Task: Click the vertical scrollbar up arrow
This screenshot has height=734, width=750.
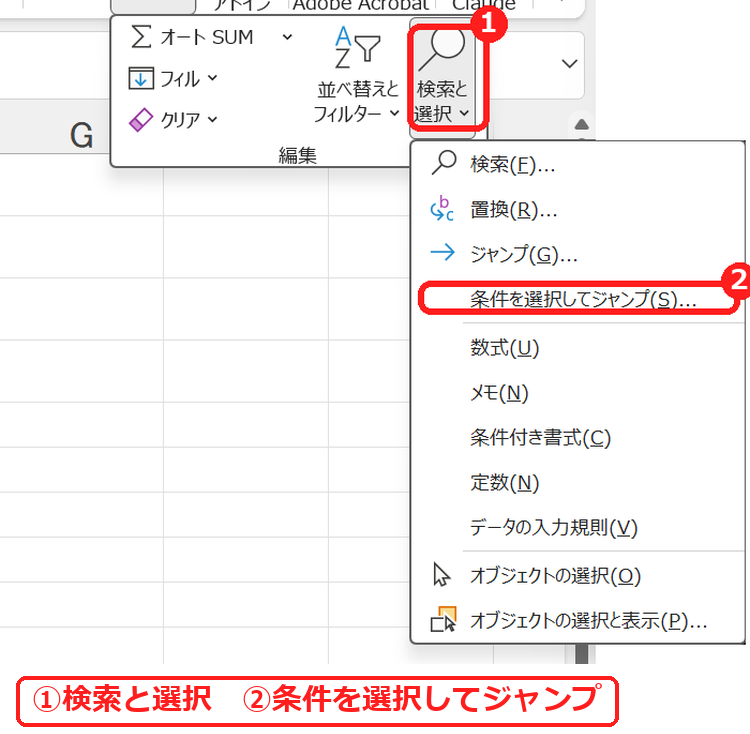Action: (x=582, y=125)
